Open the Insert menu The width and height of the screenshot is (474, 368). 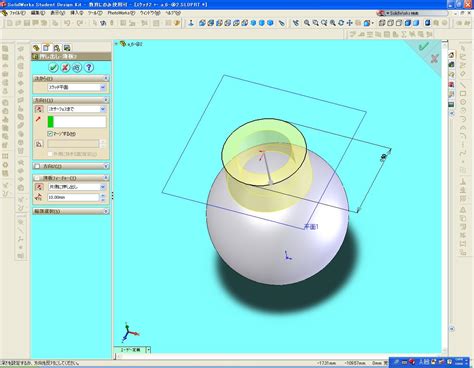click(x=77, y=13)
